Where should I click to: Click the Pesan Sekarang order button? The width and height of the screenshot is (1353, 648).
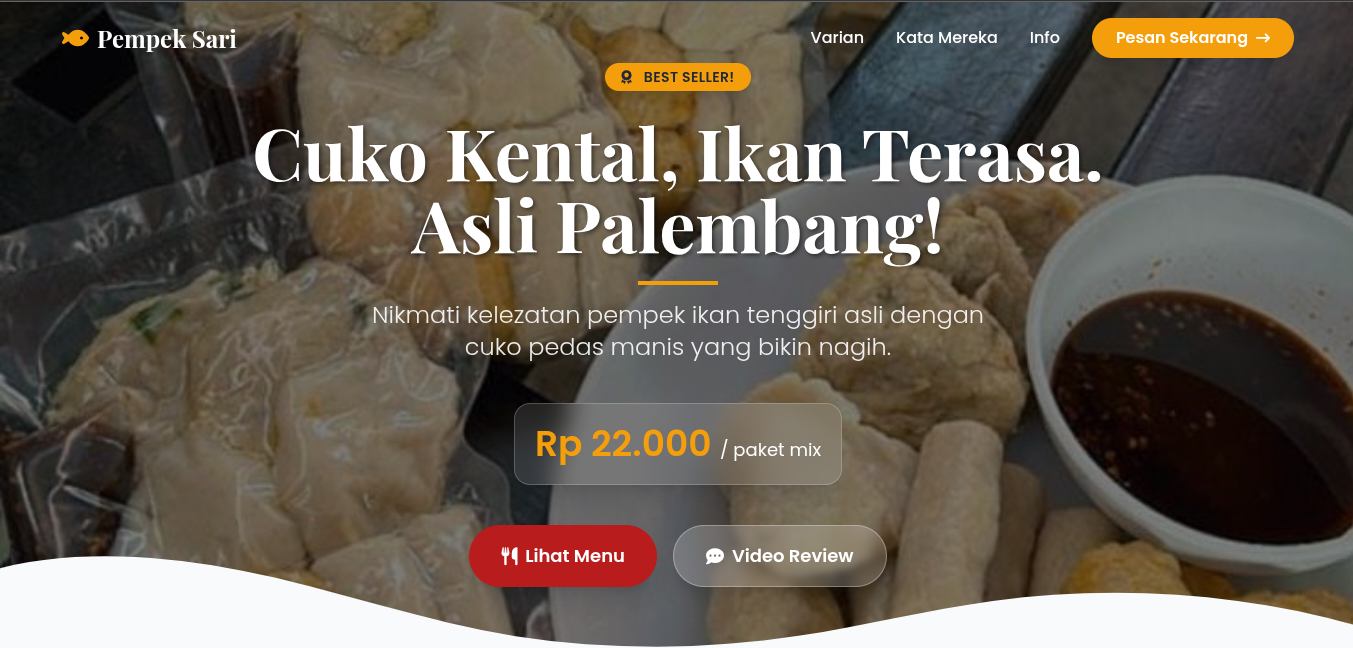tap(1193, 38)
